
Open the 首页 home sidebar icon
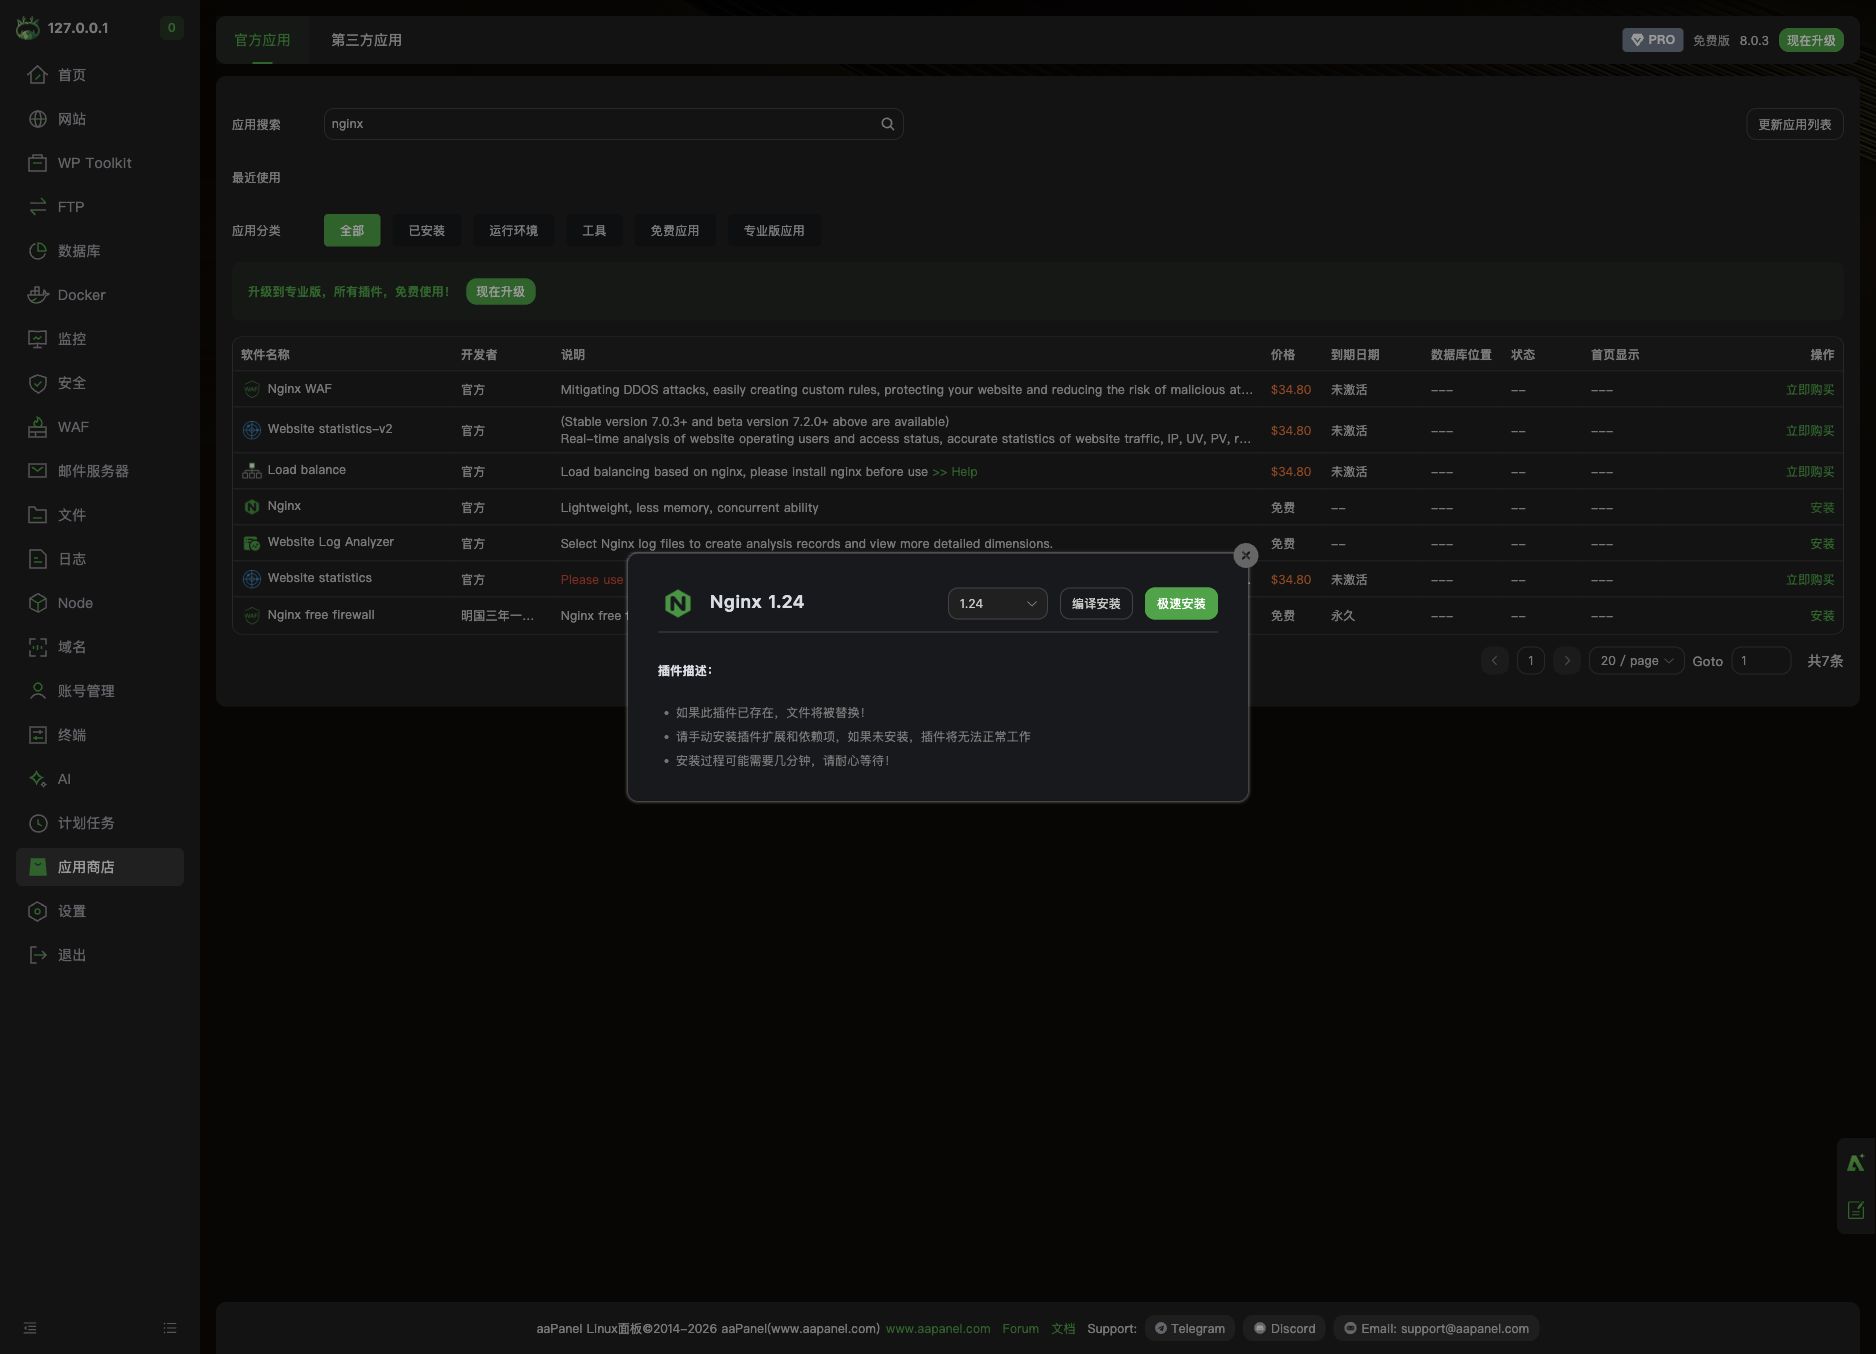[x=38, y=75]
